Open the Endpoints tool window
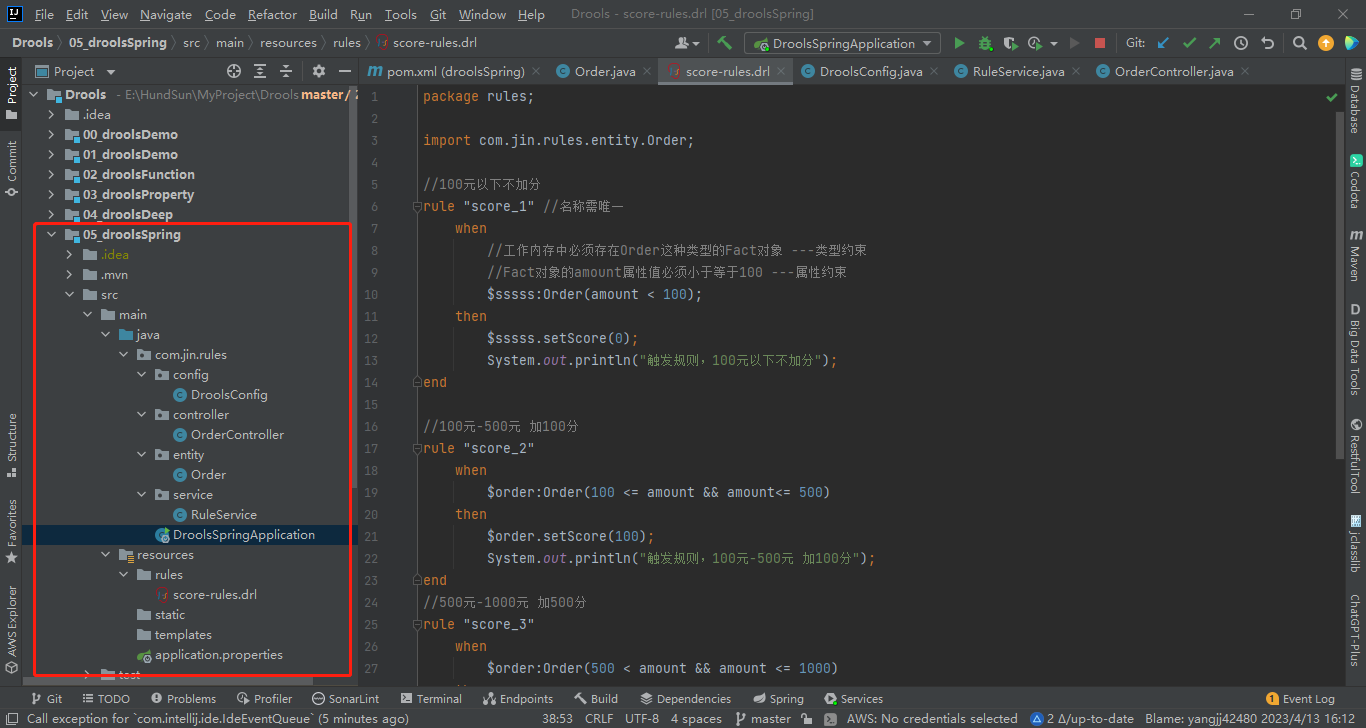 click(x=518, y=699)
